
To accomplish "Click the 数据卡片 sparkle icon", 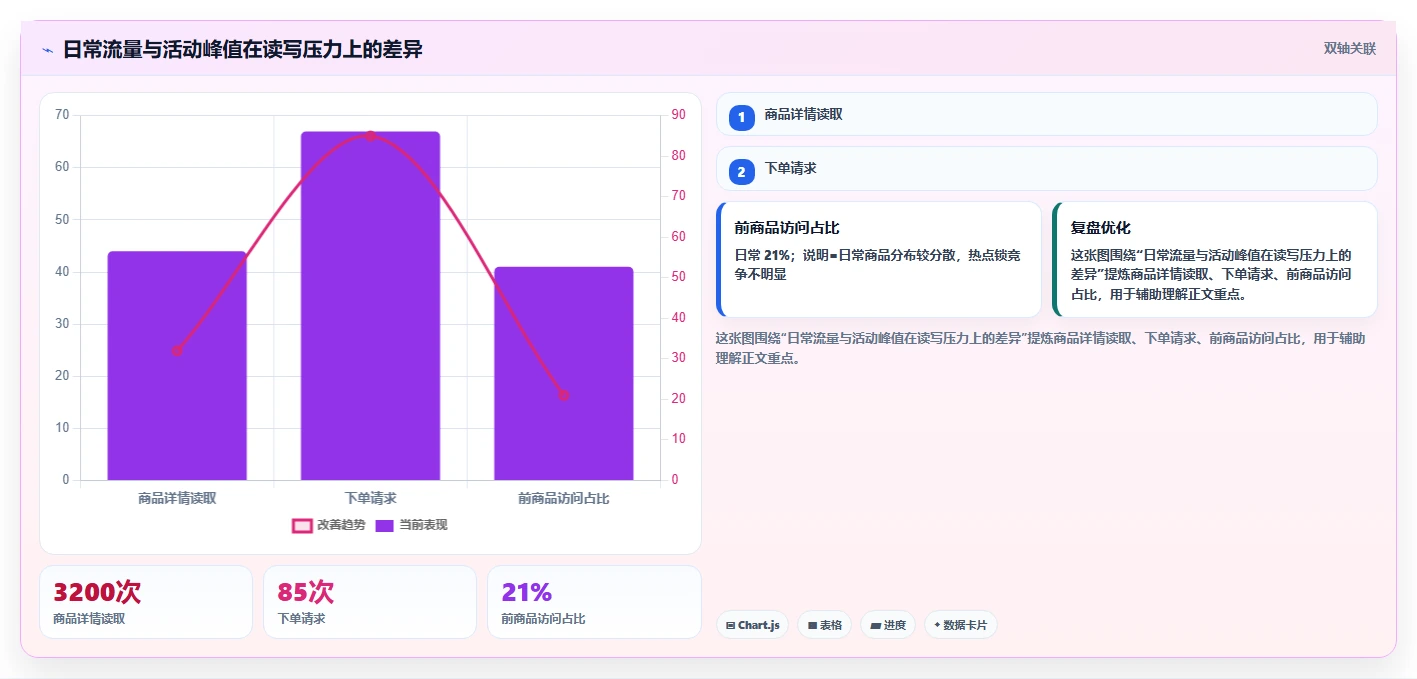I will click(937, 626).
